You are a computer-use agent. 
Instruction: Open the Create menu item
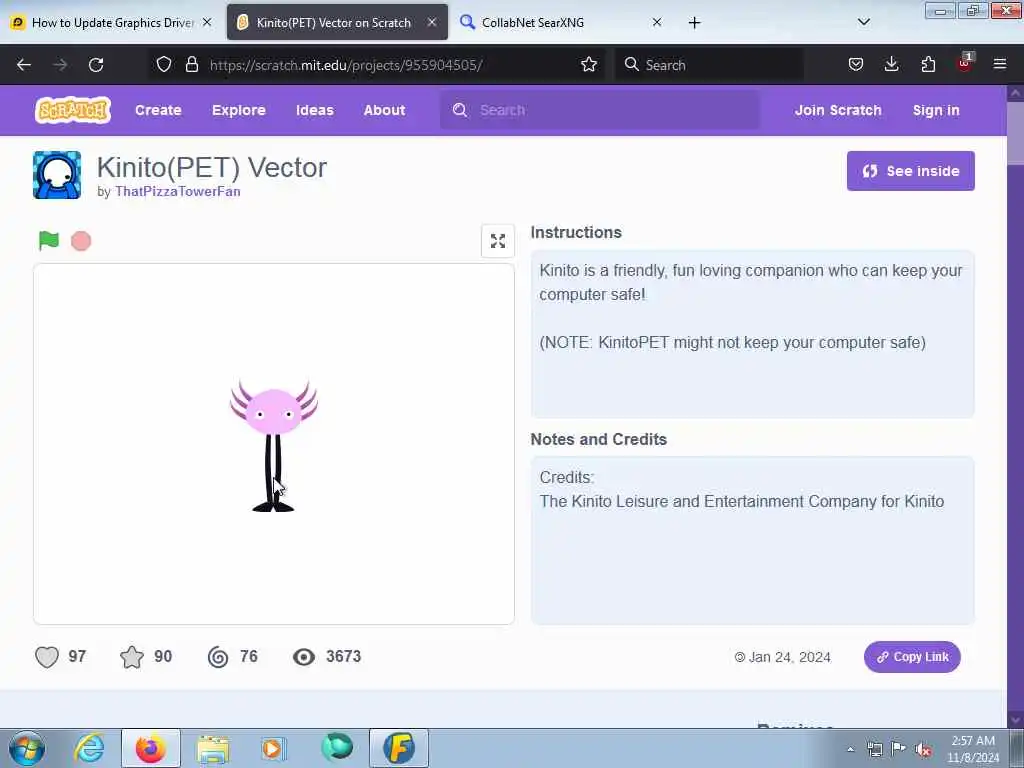coord(158,110)
